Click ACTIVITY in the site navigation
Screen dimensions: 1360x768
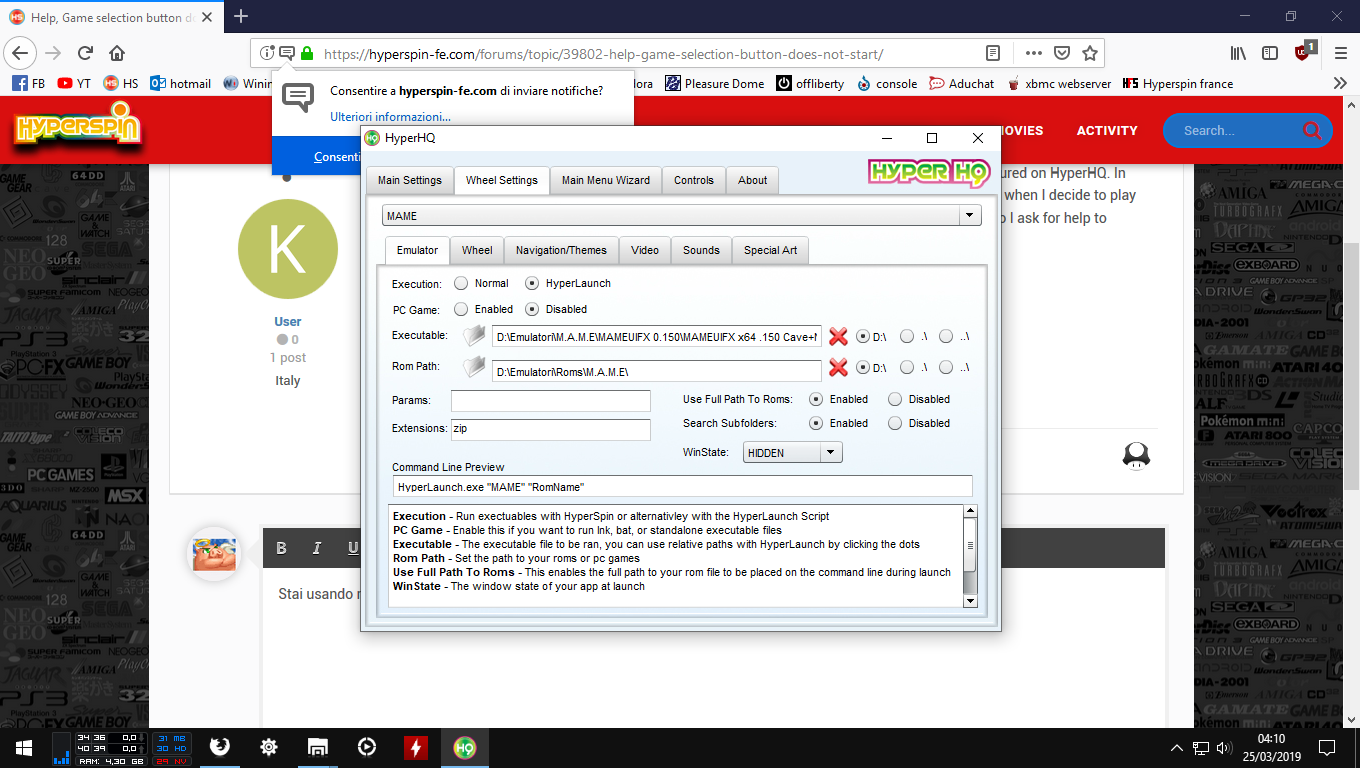tap(1106, 130)
